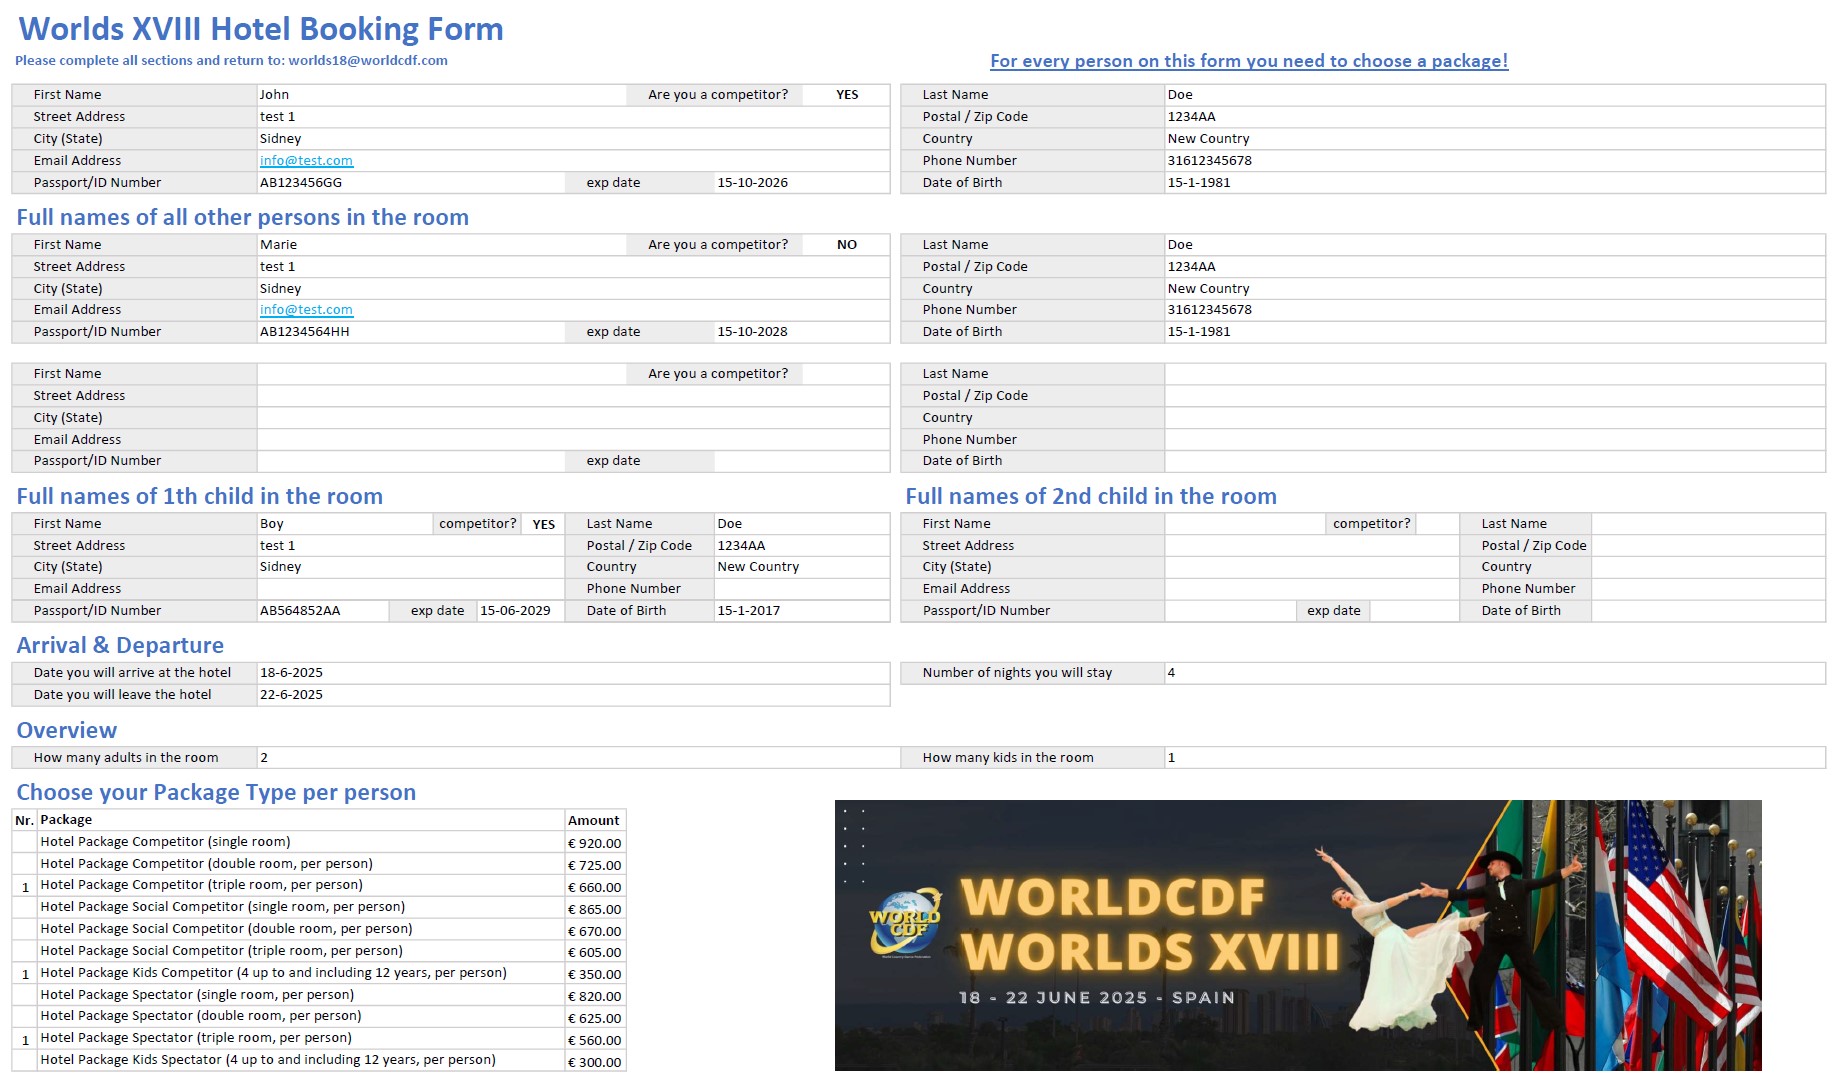The image size is (1846, 1089).
Task: Click the first name field containing John
Action: tap(441, 95)
